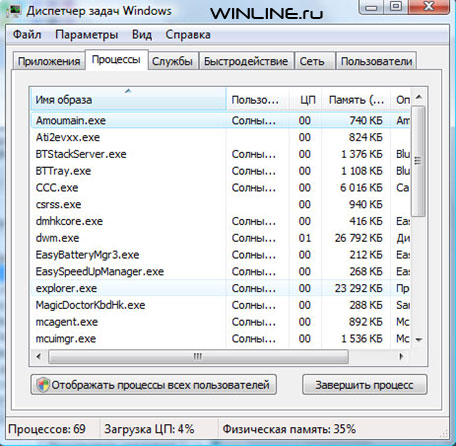Open the Параметры menu
The height and width of the screenshot is (446, 456).
point(87,35)
